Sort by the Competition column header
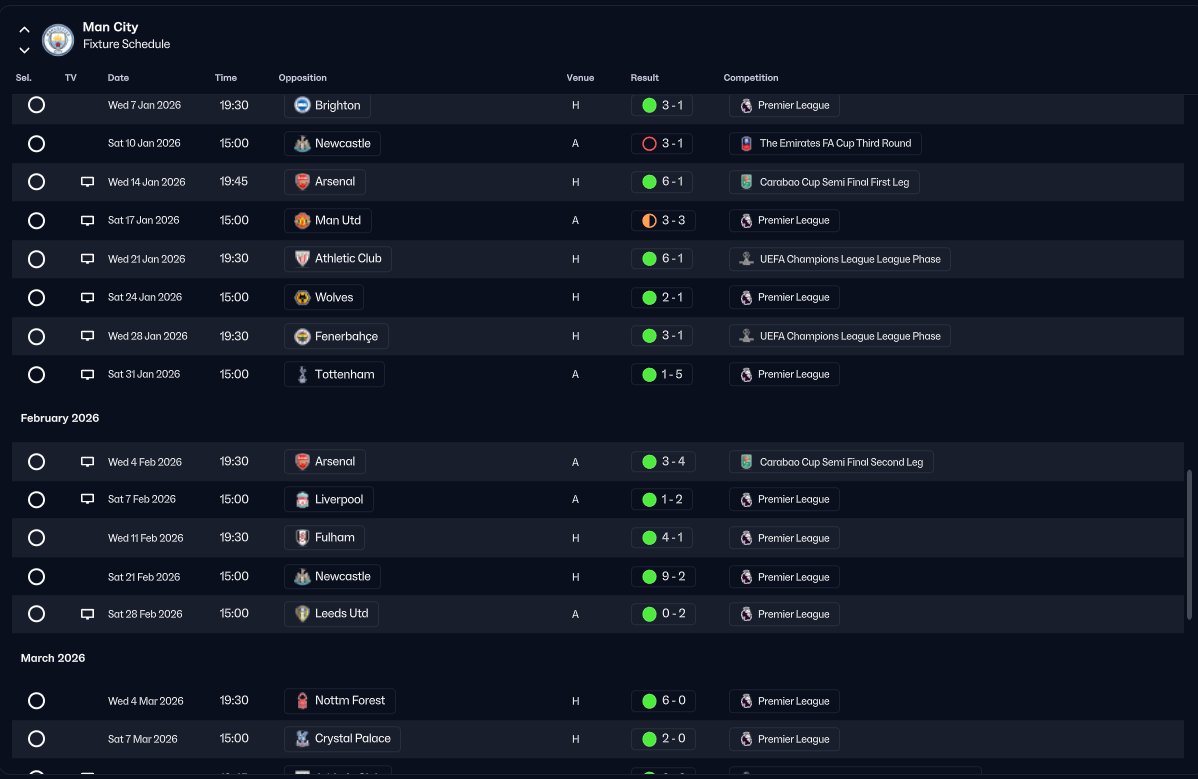Screen dimensions: 1198x779 (751, 78)
